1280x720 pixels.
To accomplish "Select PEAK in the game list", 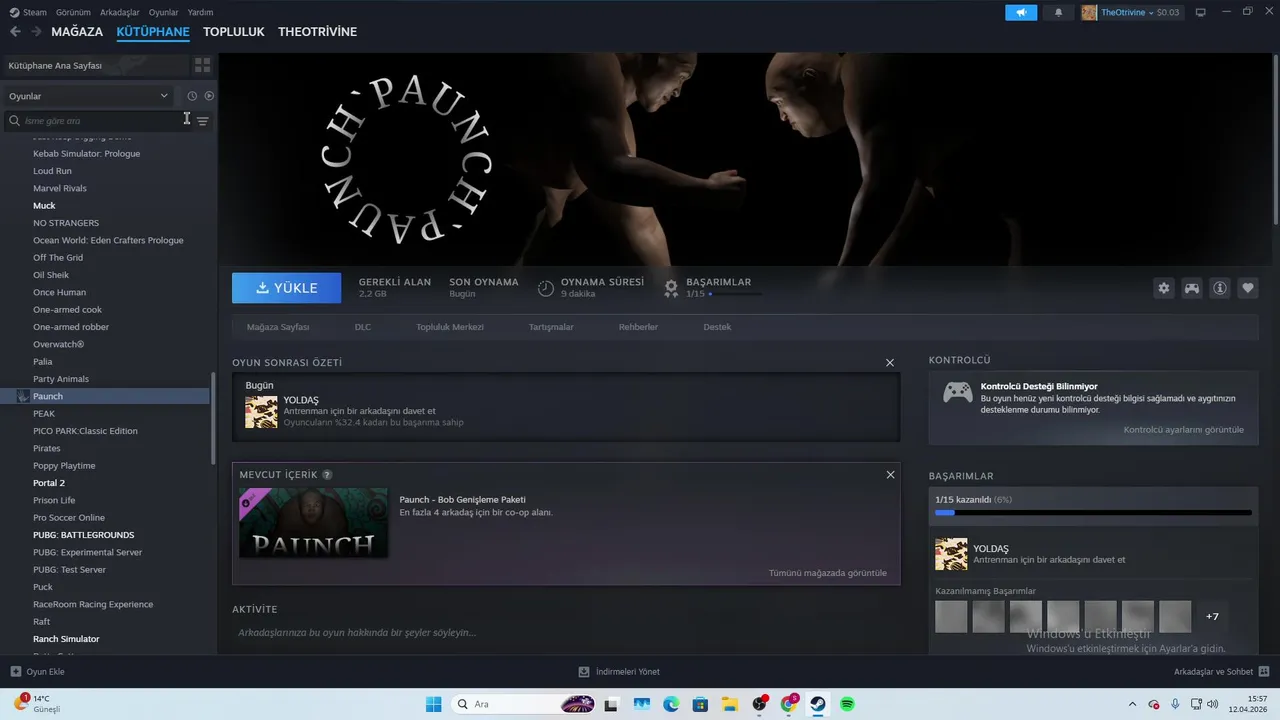I will click(x=44, y=413).
